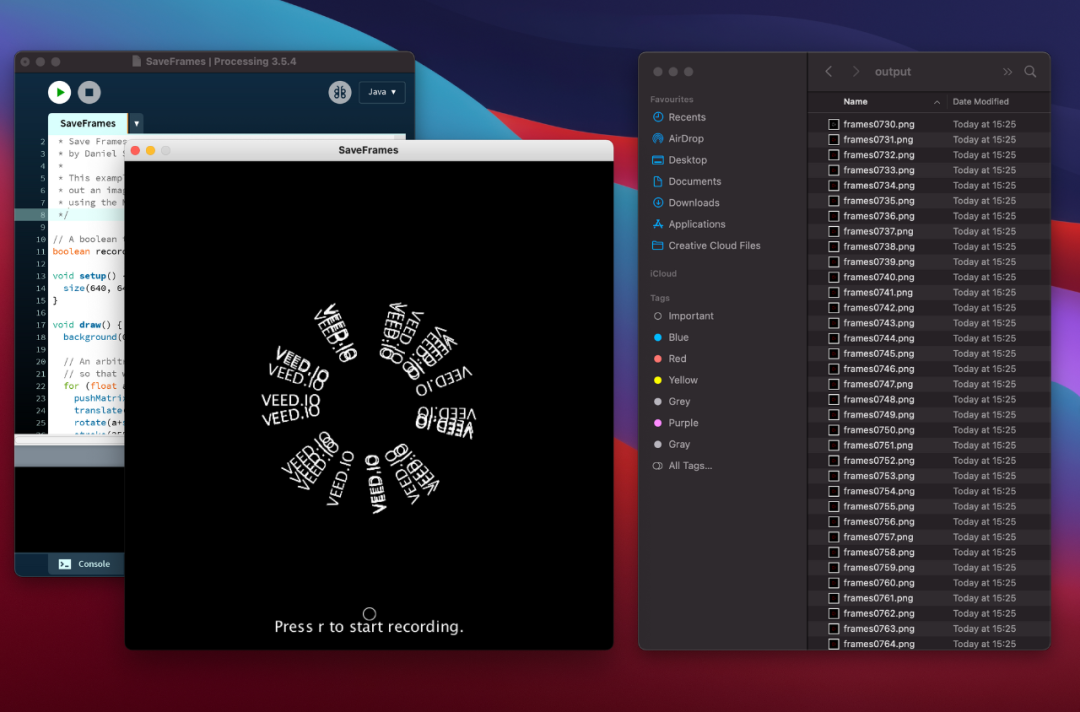The height and width of the screenshot is (712, 1080).
Task: Toggle the Debugger butterfly icon
Action: tap(340, 92)
